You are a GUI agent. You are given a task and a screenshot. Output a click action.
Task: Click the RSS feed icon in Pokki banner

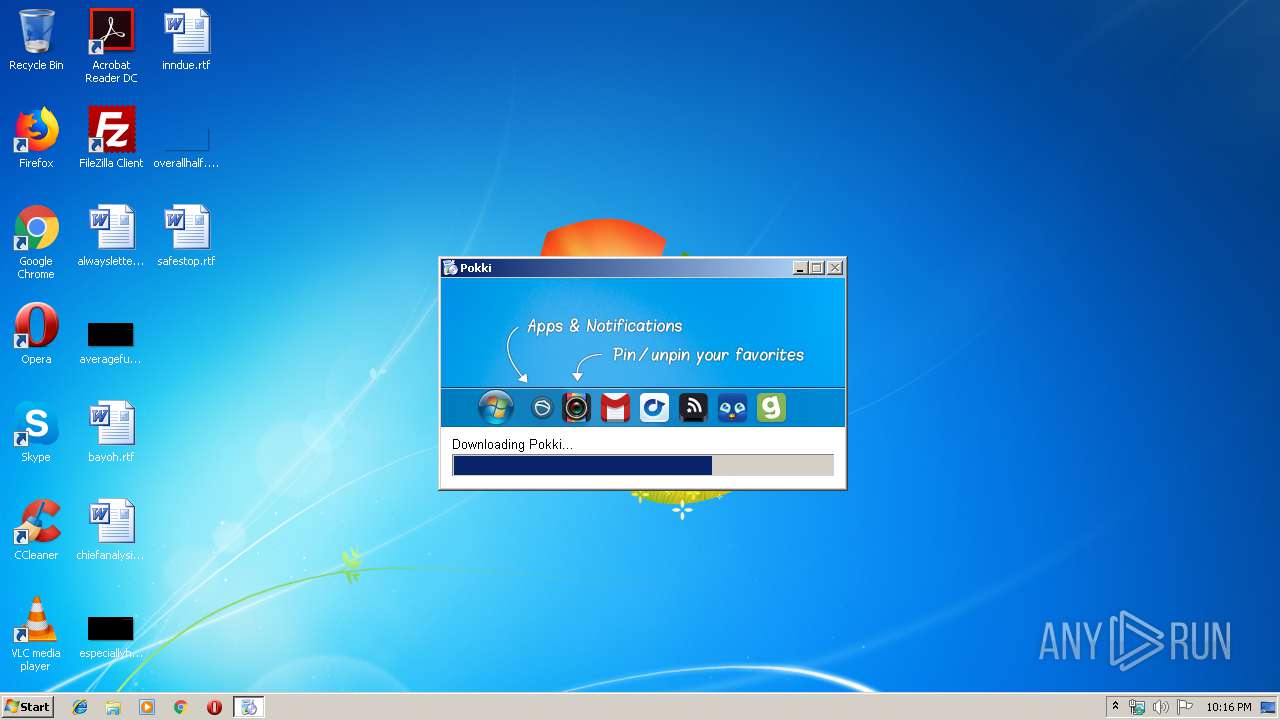click(x=693, y=408)
